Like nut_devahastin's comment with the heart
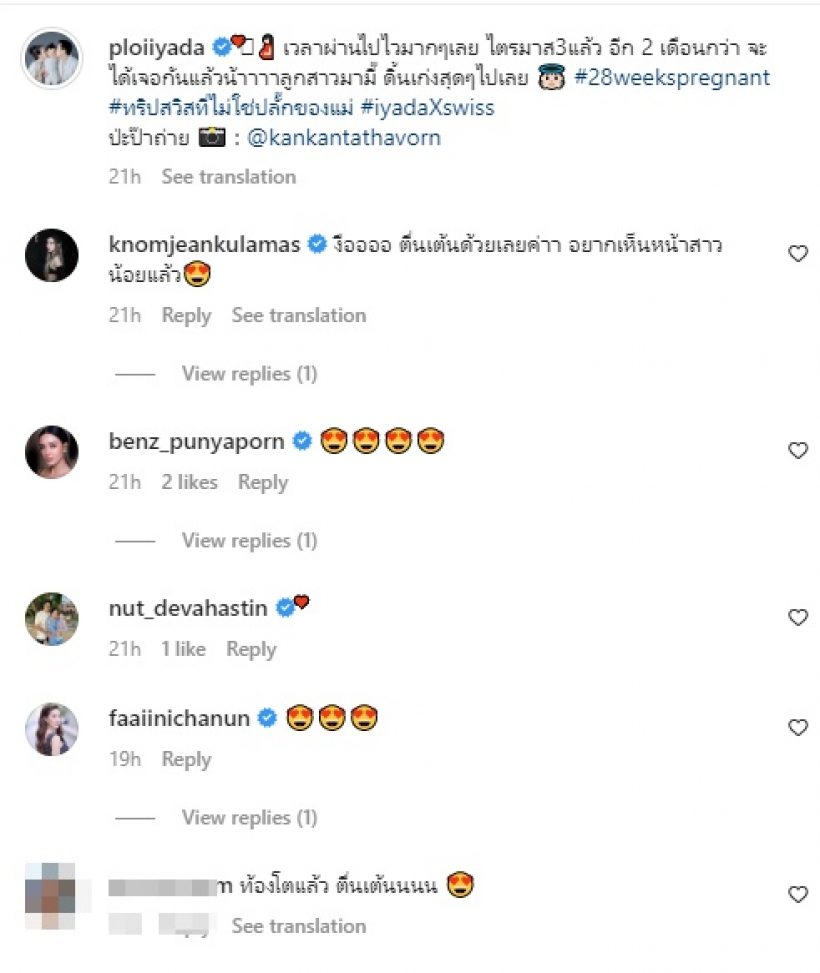Screen dimensions: 820x973 [798, 618]
